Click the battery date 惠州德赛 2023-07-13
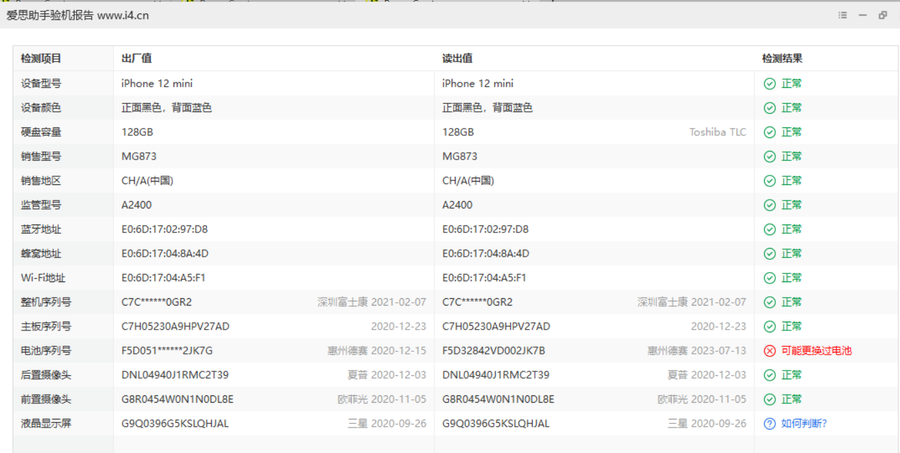The height and width of the screenshot is (453, 900). click(x=697, y=351)
